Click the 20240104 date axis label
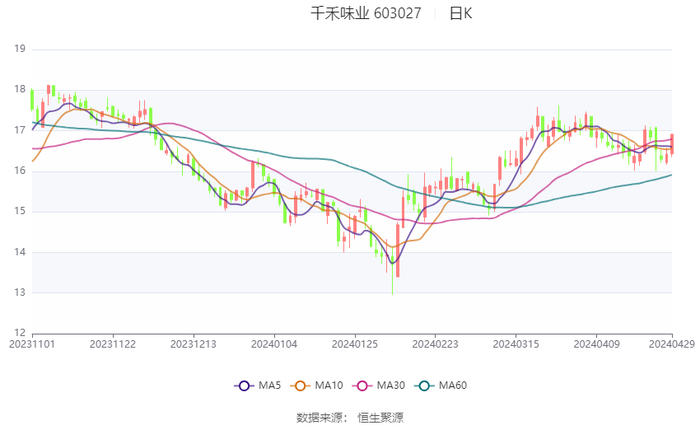 (x=274, y=344)
